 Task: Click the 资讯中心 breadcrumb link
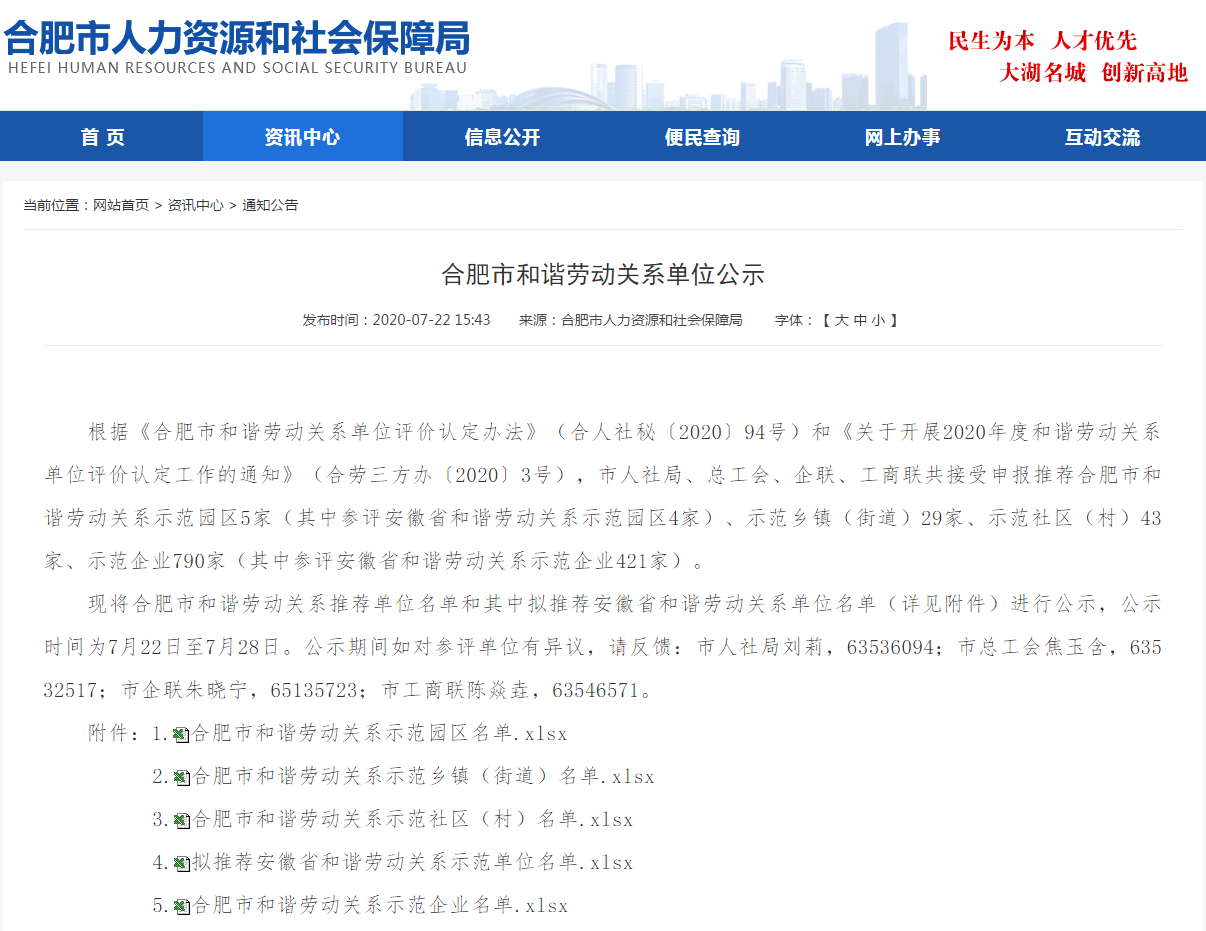[x=196, y=205]
